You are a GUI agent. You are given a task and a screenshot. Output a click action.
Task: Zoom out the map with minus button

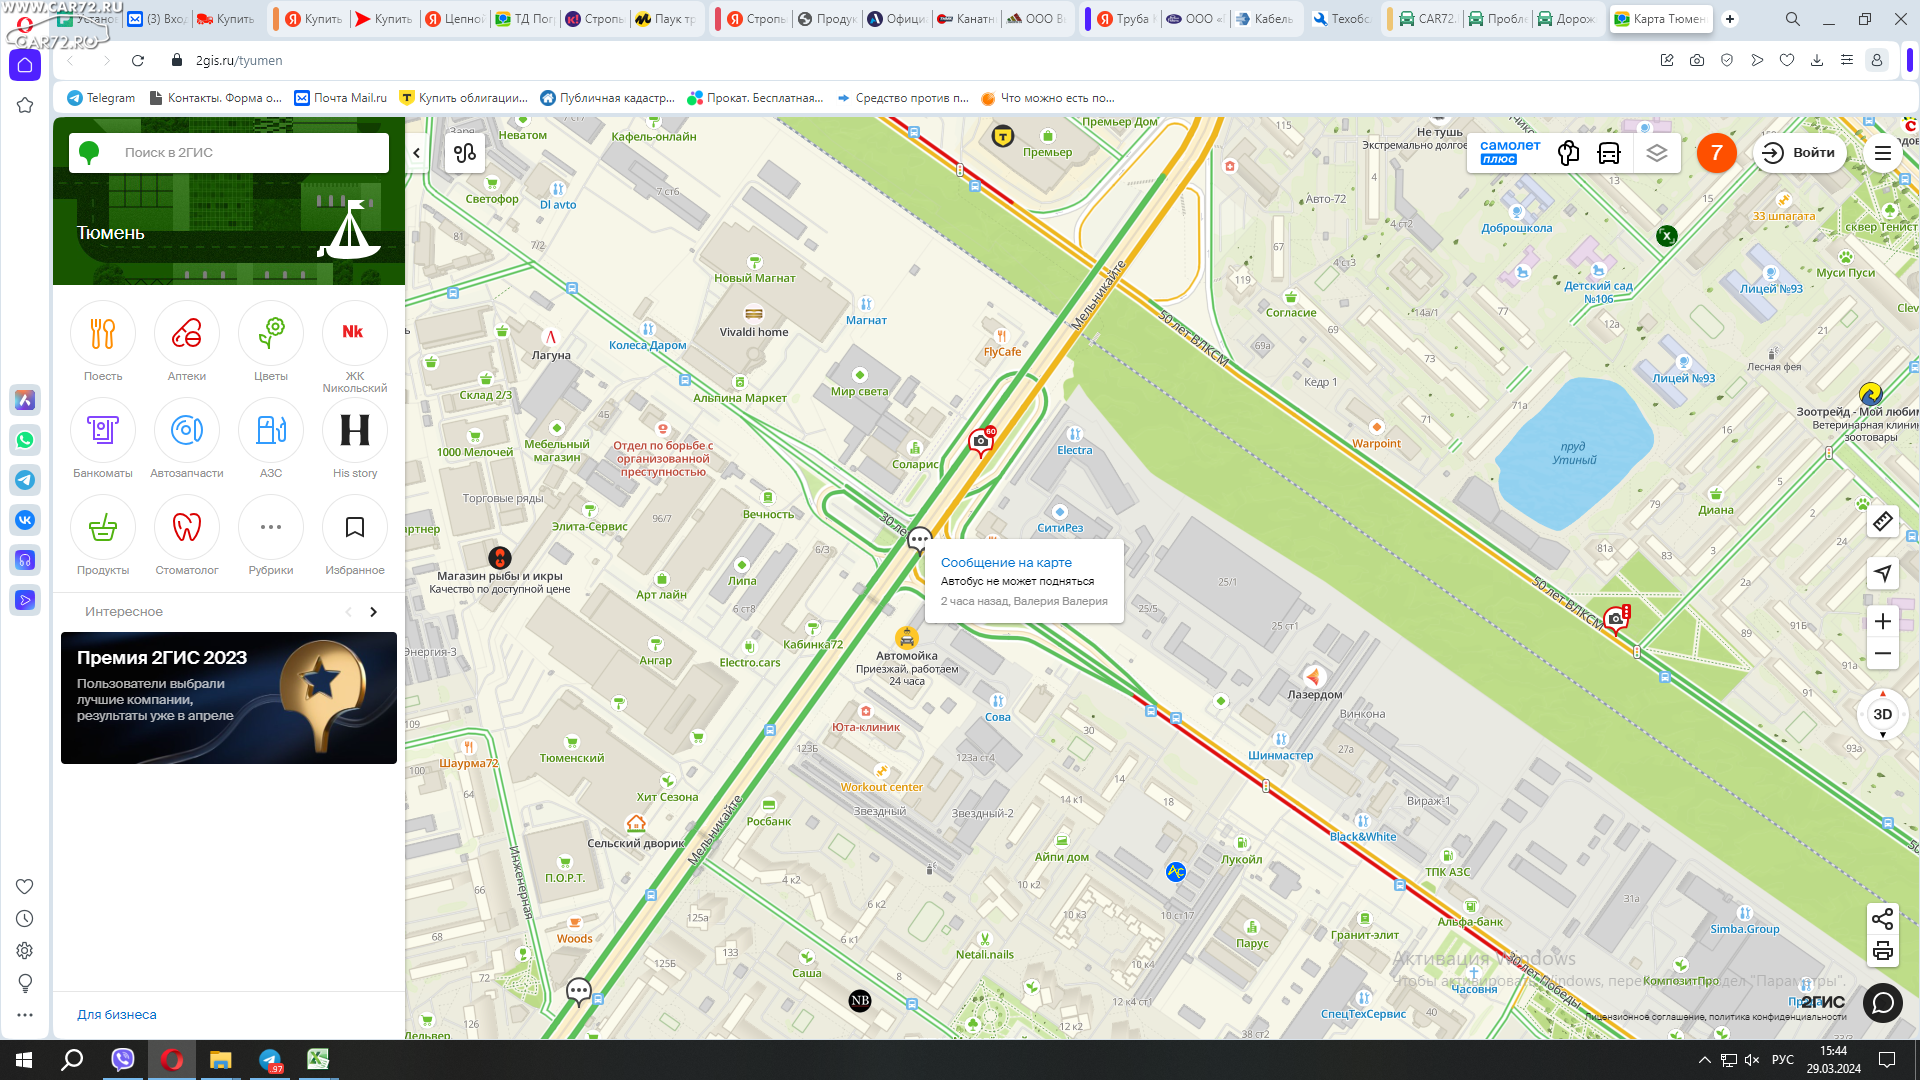(1883, 654)
